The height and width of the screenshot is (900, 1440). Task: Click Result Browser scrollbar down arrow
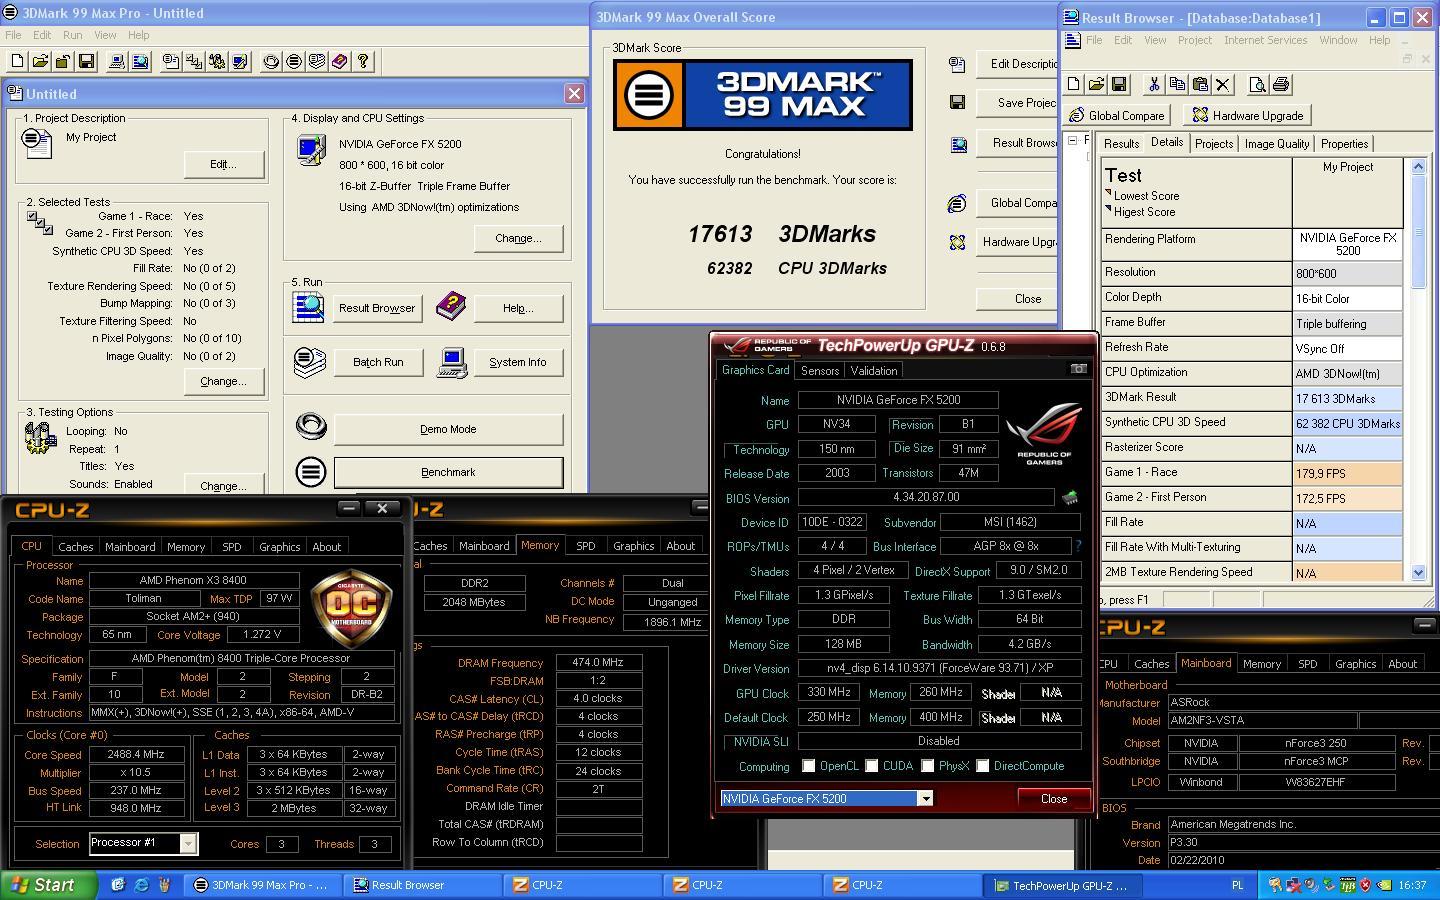click(x=1418, y=572)
